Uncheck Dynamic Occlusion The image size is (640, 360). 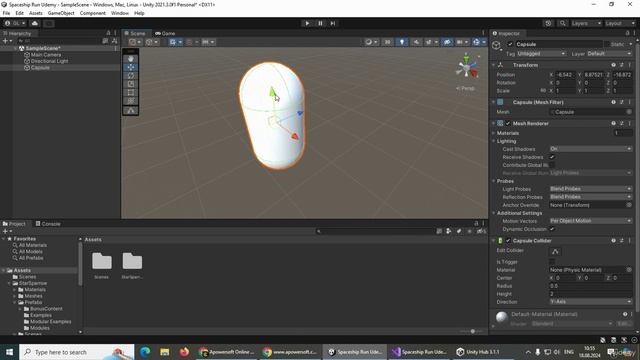coord(552,229)
